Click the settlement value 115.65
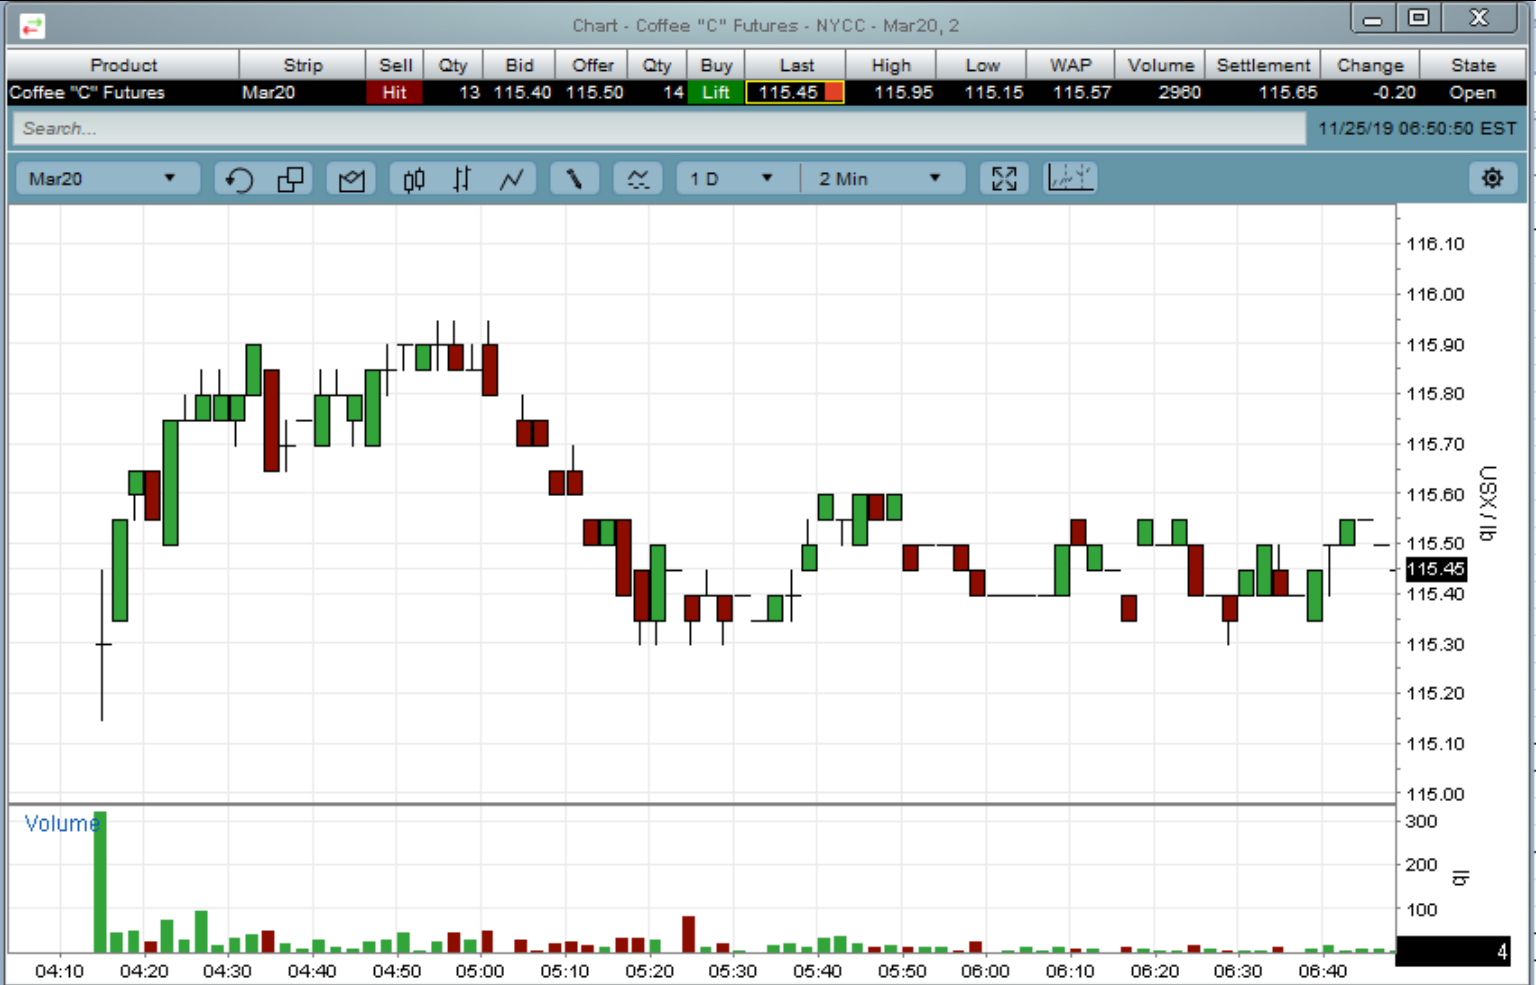 click(1287, 92)
